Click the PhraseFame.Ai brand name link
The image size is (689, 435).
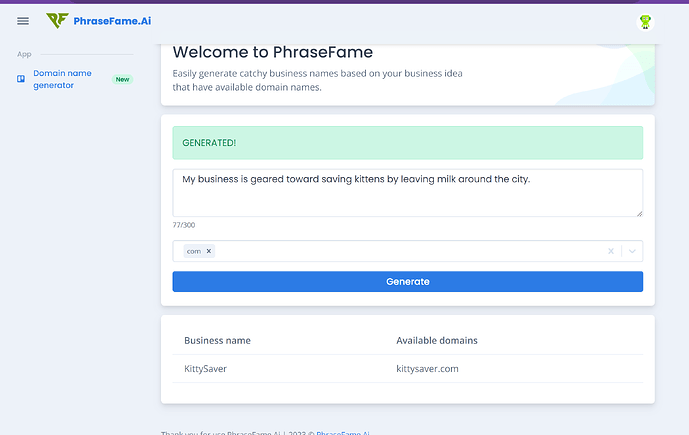coord(112,21)
